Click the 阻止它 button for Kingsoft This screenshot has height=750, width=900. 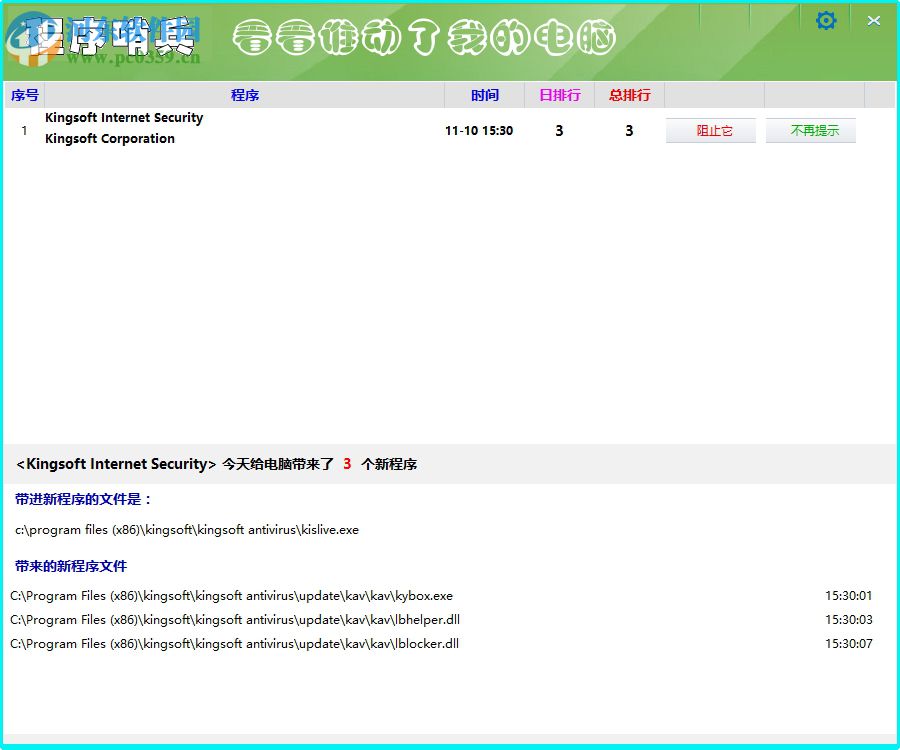pos(711,130)
